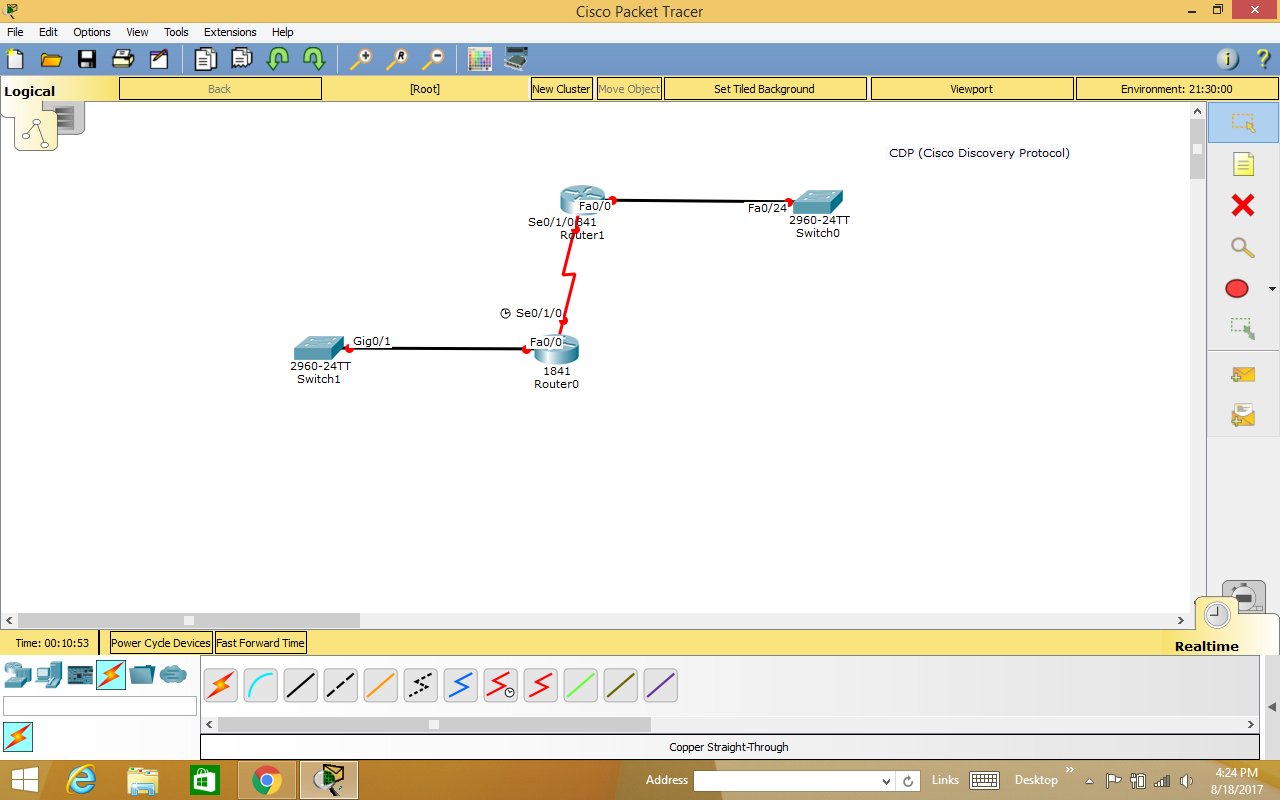Select the Inspect magnifier tool
Viewport: 1280px width, 800px height.
click(1242, 247)
